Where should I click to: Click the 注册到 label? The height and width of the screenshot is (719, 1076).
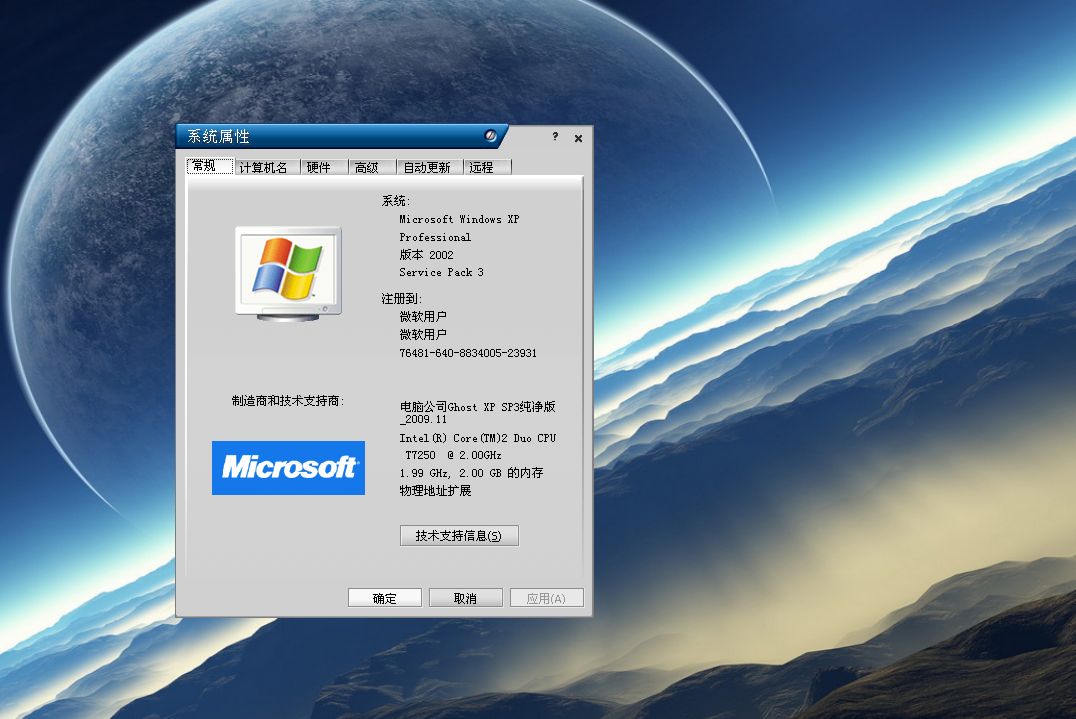401,298
